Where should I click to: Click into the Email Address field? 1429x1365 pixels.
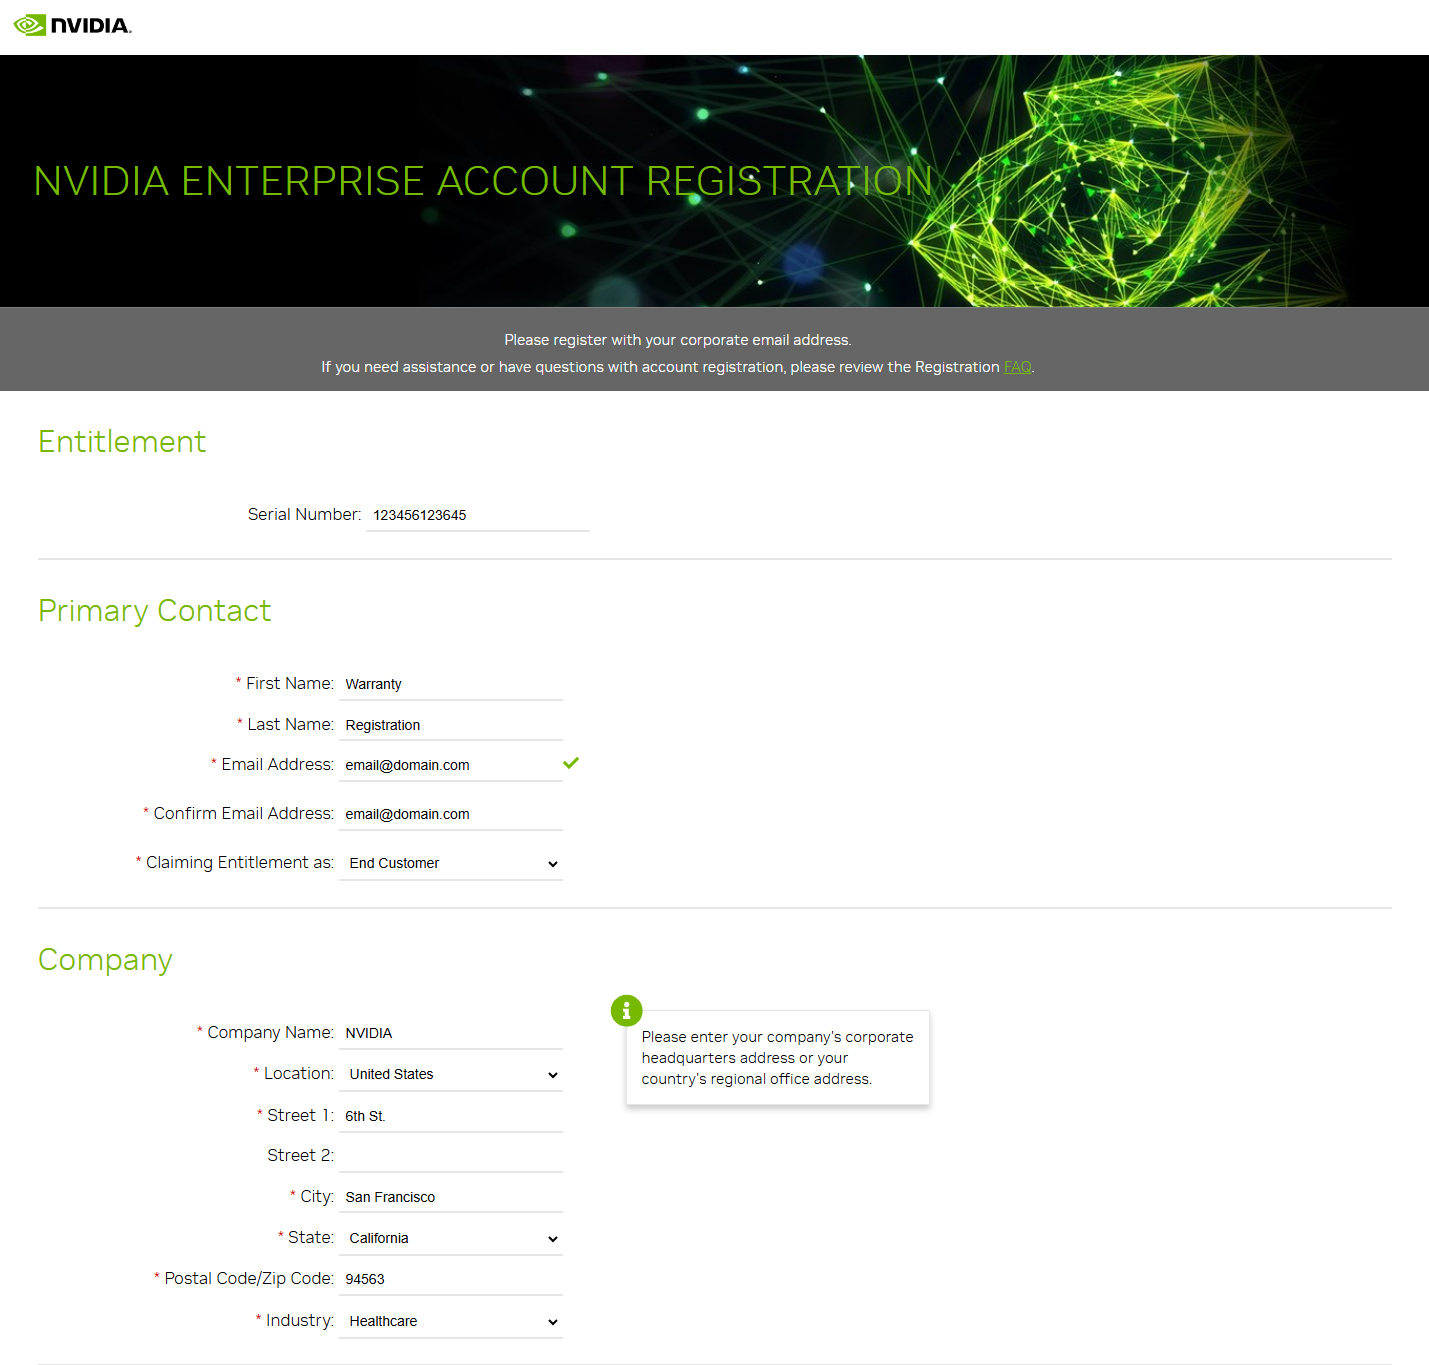tap(451, 765)
